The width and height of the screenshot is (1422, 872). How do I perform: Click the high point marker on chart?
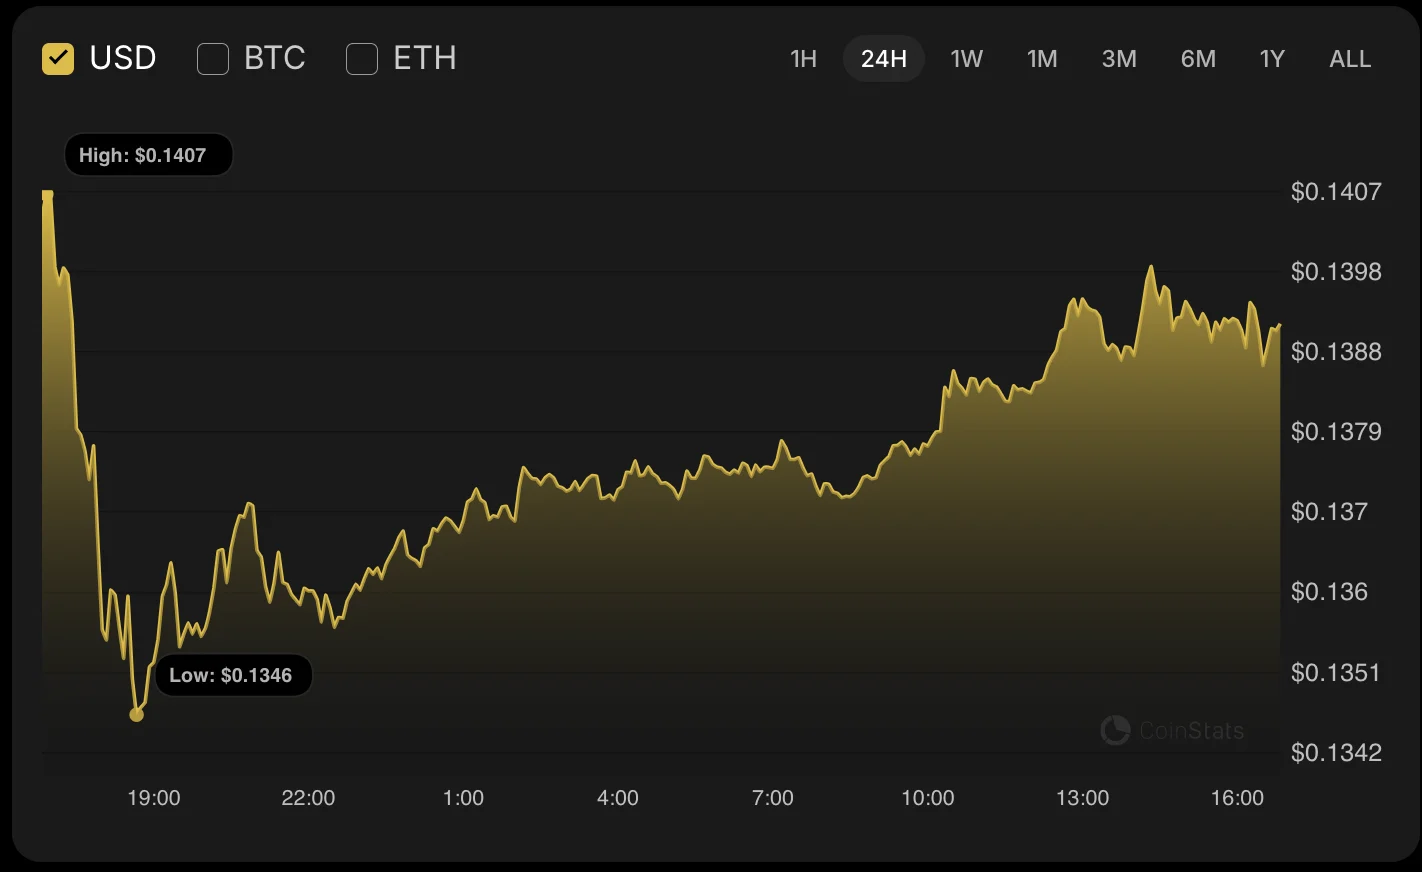point(47,194)
